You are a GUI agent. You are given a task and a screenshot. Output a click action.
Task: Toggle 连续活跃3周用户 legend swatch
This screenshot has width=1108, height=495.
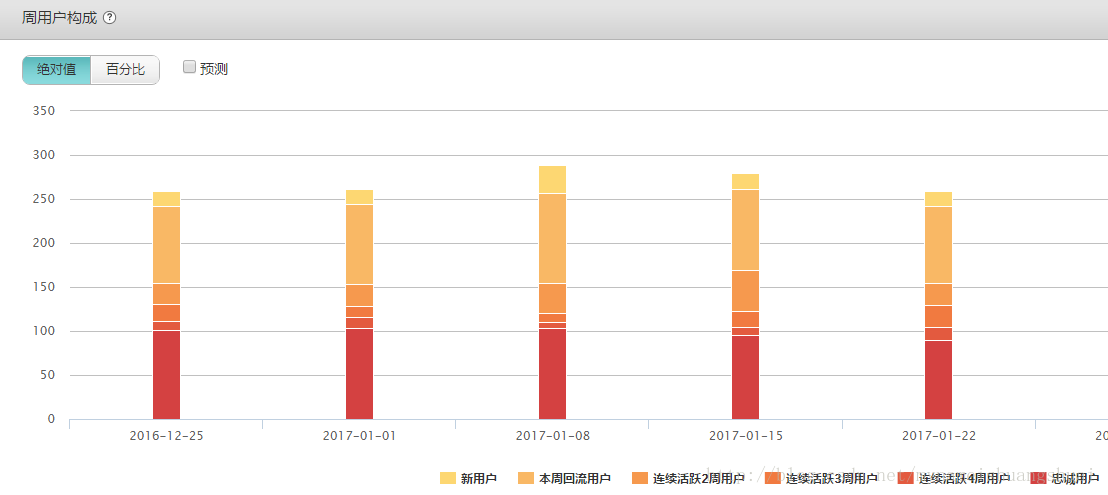(x=773, y=478)
